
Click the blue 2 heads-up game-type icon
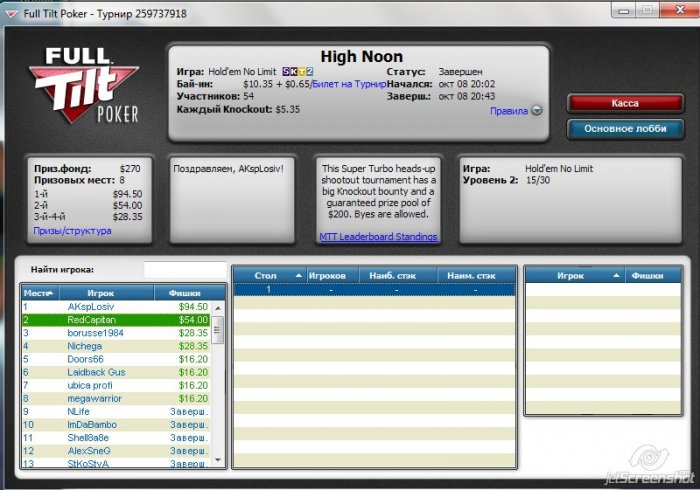[x=309, y=71]
